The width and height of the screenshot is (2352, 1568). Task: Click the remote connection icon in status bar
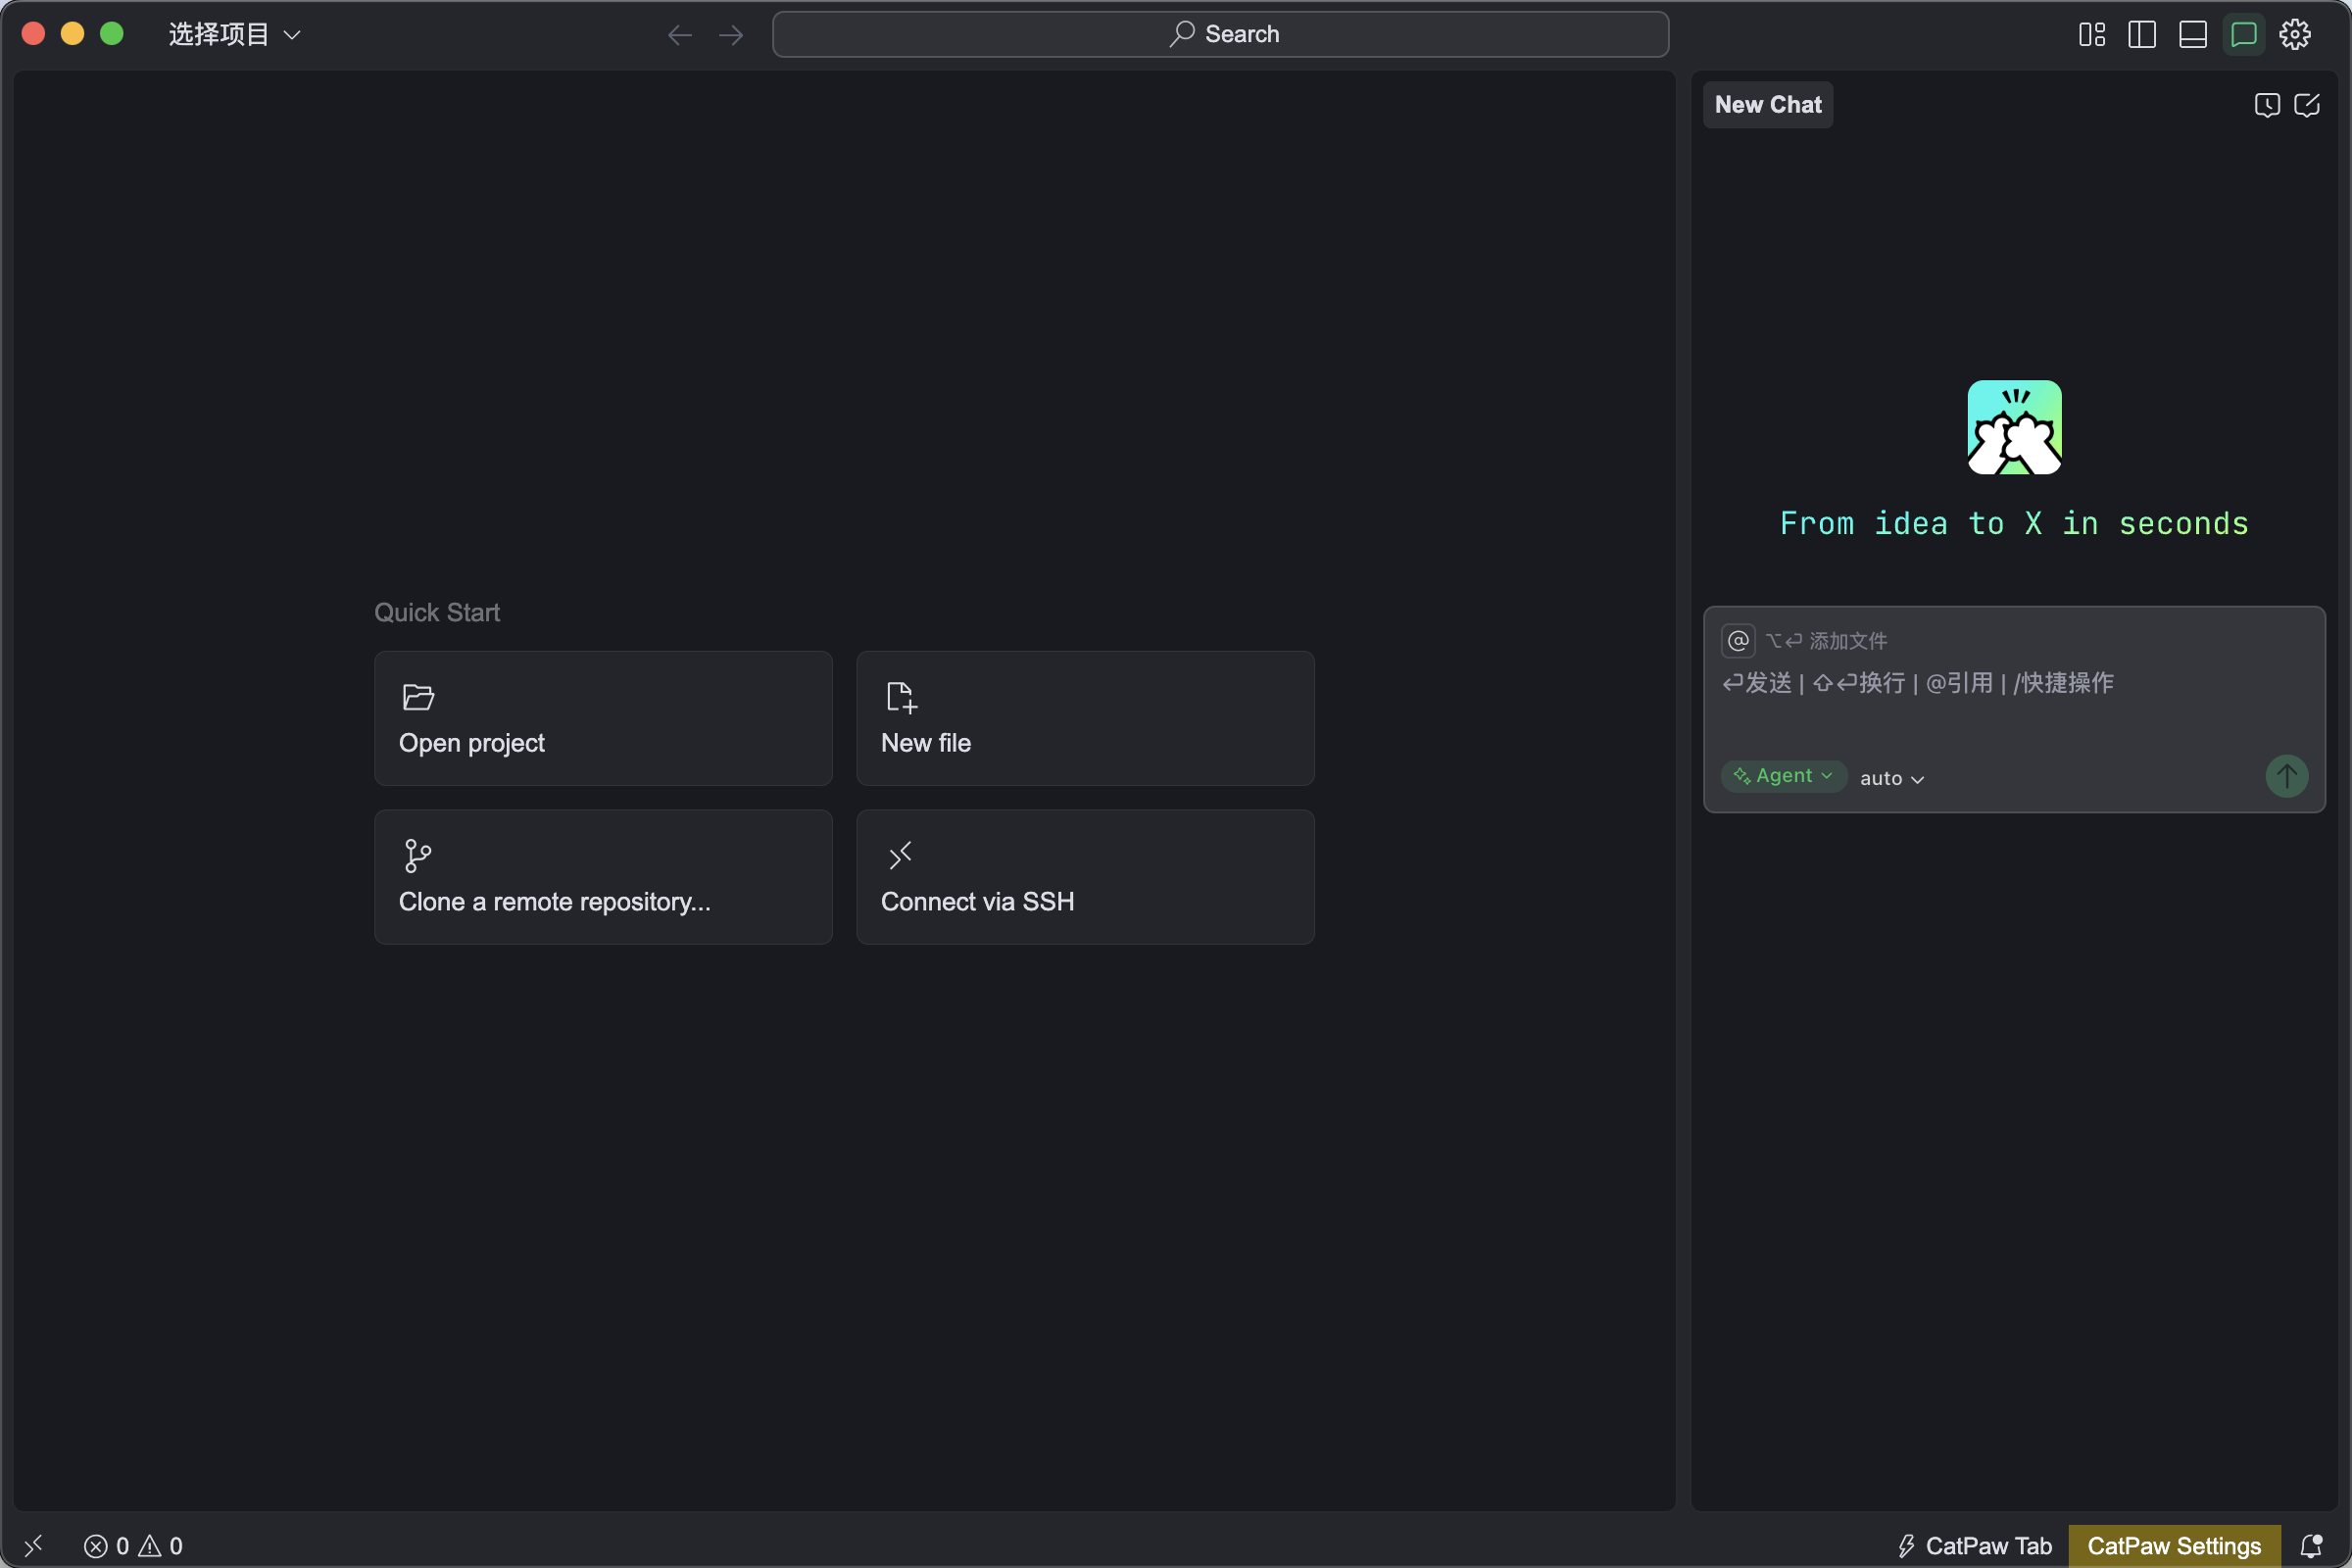pos(33,1545)
